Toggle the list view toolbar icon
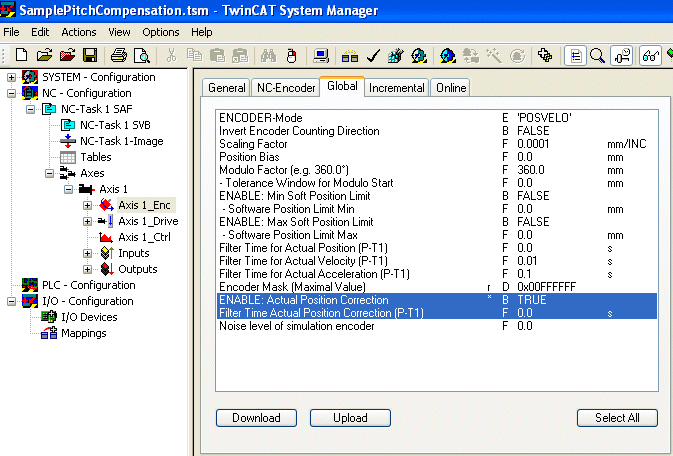Image resolution: width=673 pixels, height=456 pixels. tap(576, 55)
